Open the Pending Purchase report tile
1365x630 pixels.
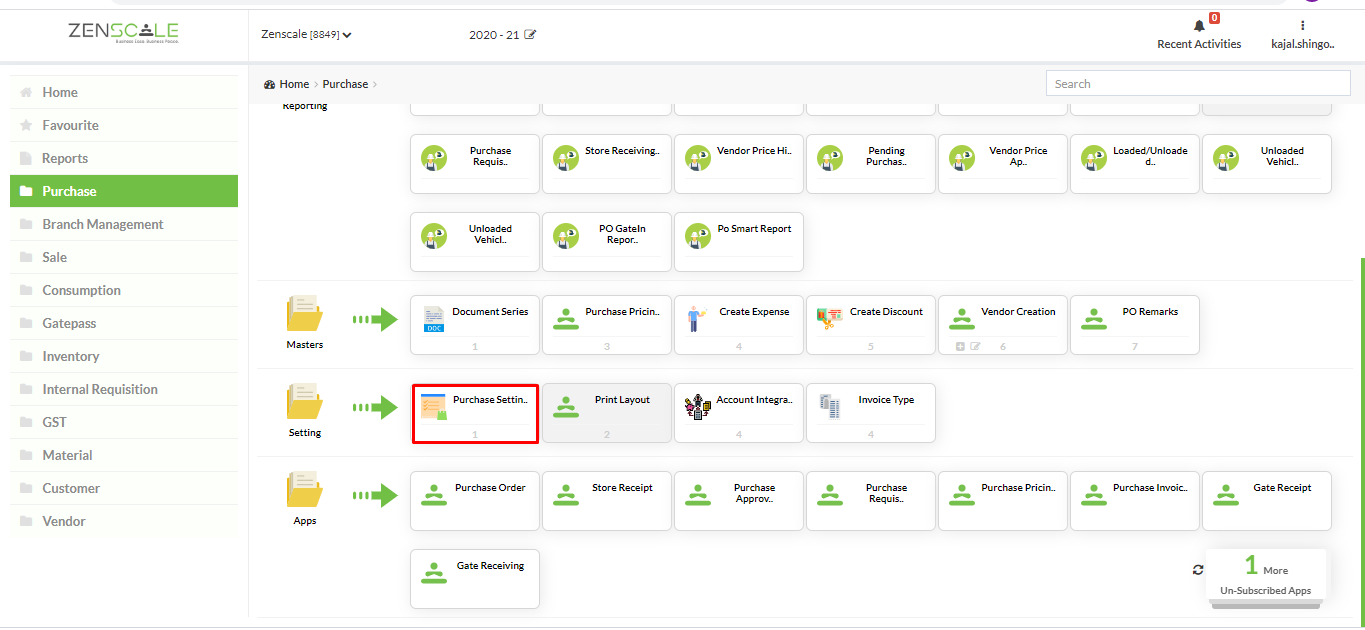click(871, 164)
